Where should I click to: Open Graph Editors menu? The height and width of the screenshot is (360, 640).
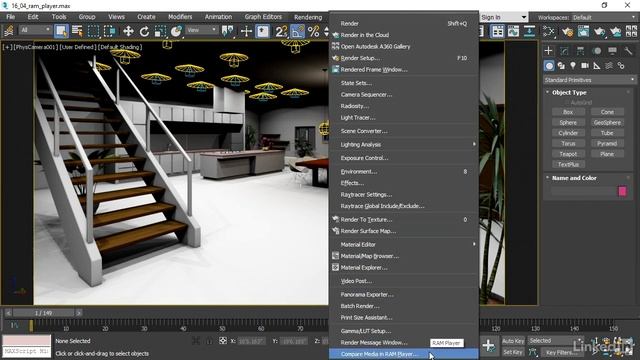click(x=263, y=17)
